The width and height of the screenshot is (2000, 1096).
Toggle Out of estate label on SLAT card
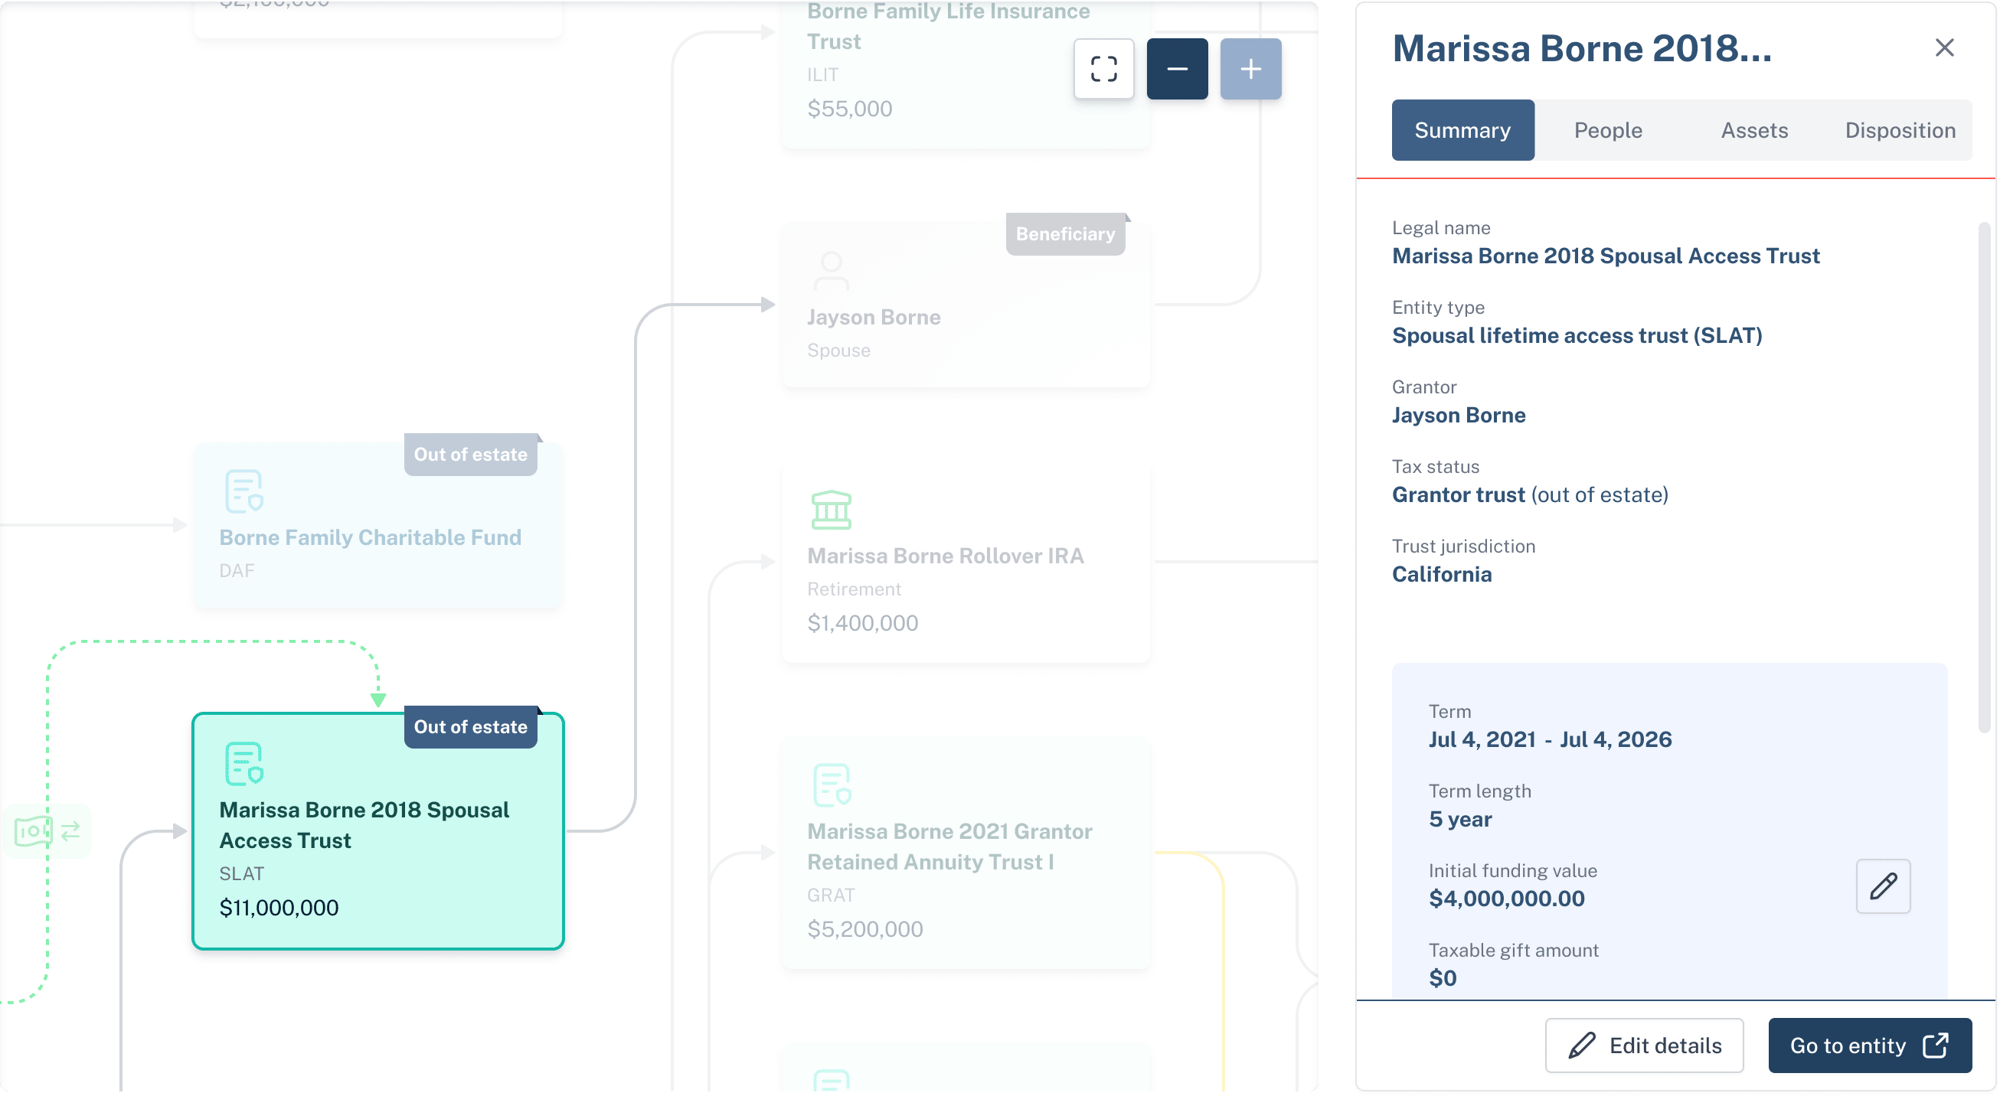point(471,726)
